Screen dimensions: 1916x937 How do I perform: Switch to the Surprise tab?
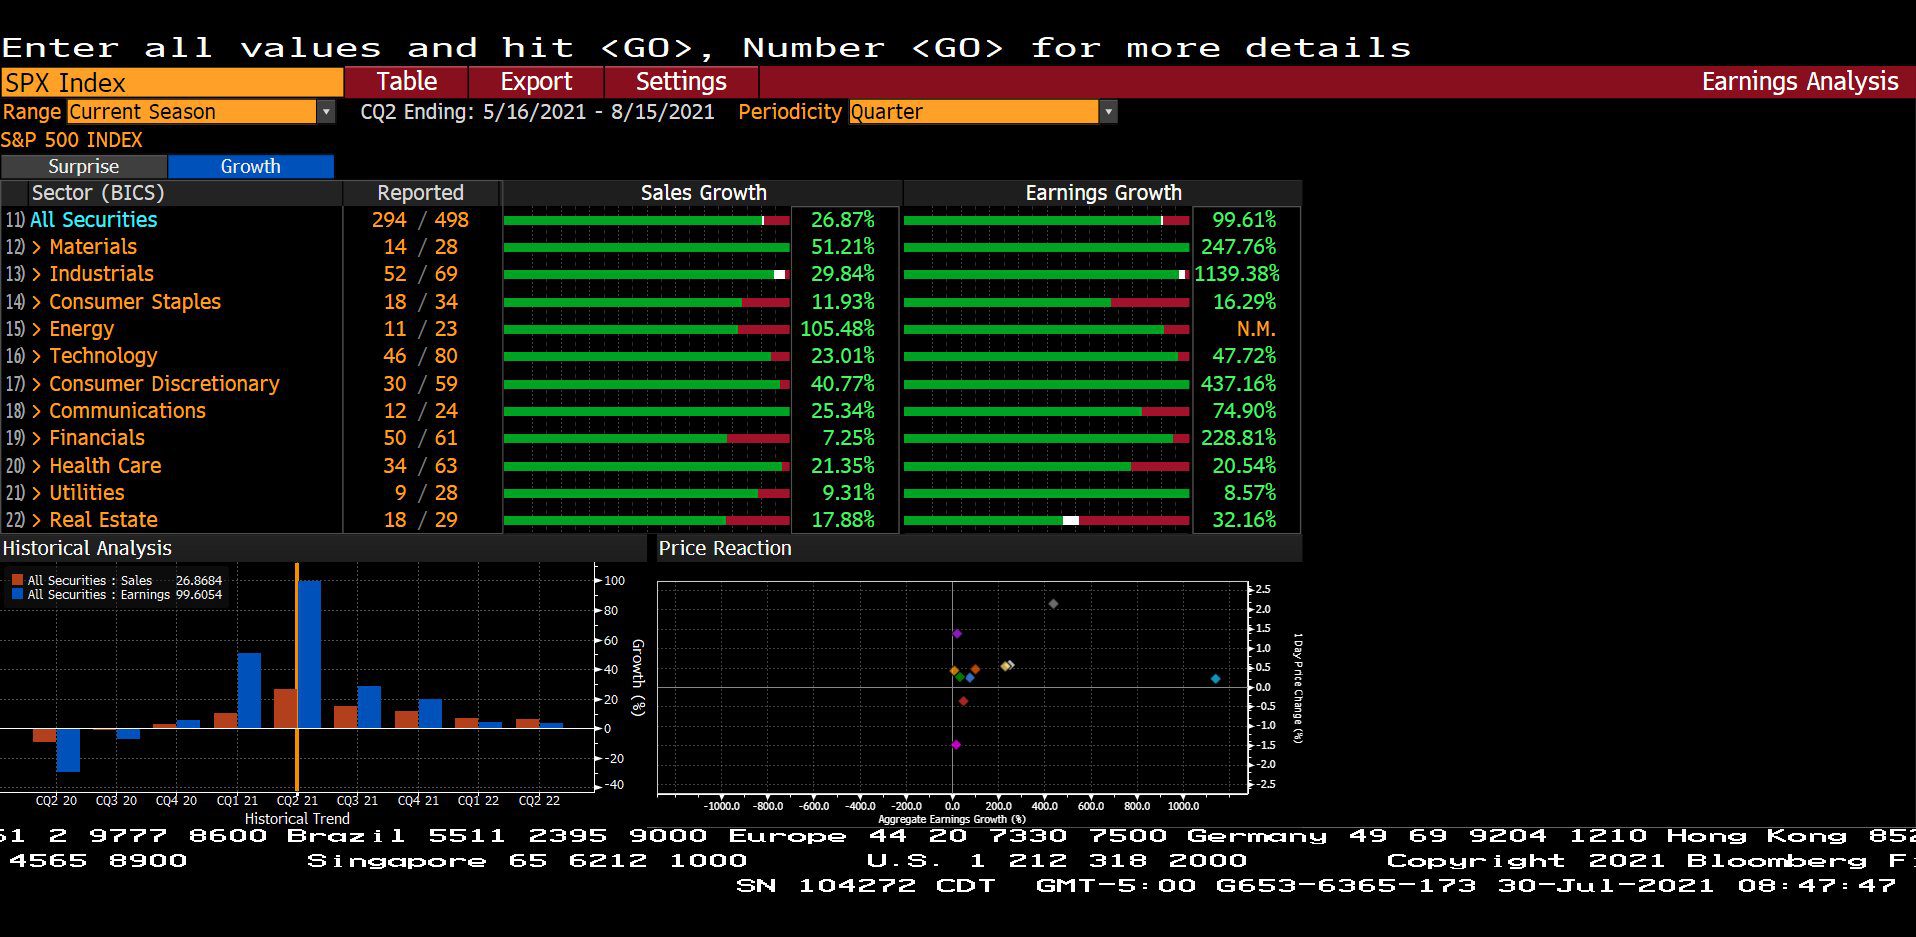(x=84, y=166)
